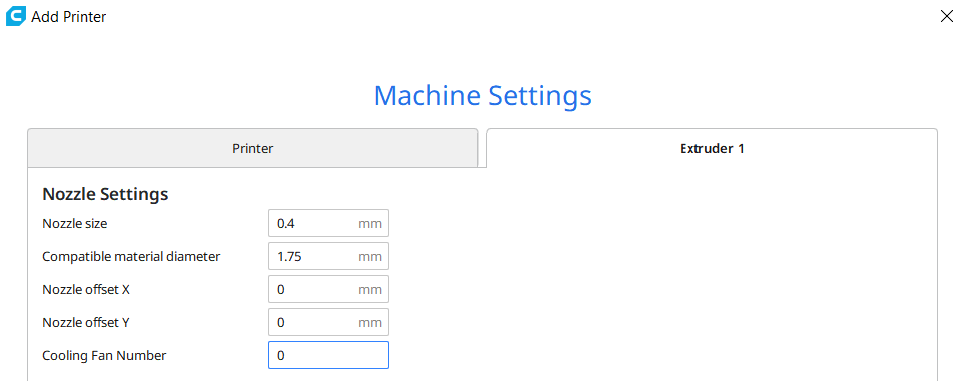Click the mm unit beside 1.75 value
Viewport: 963px width, 381px height.
click(370, 257)
